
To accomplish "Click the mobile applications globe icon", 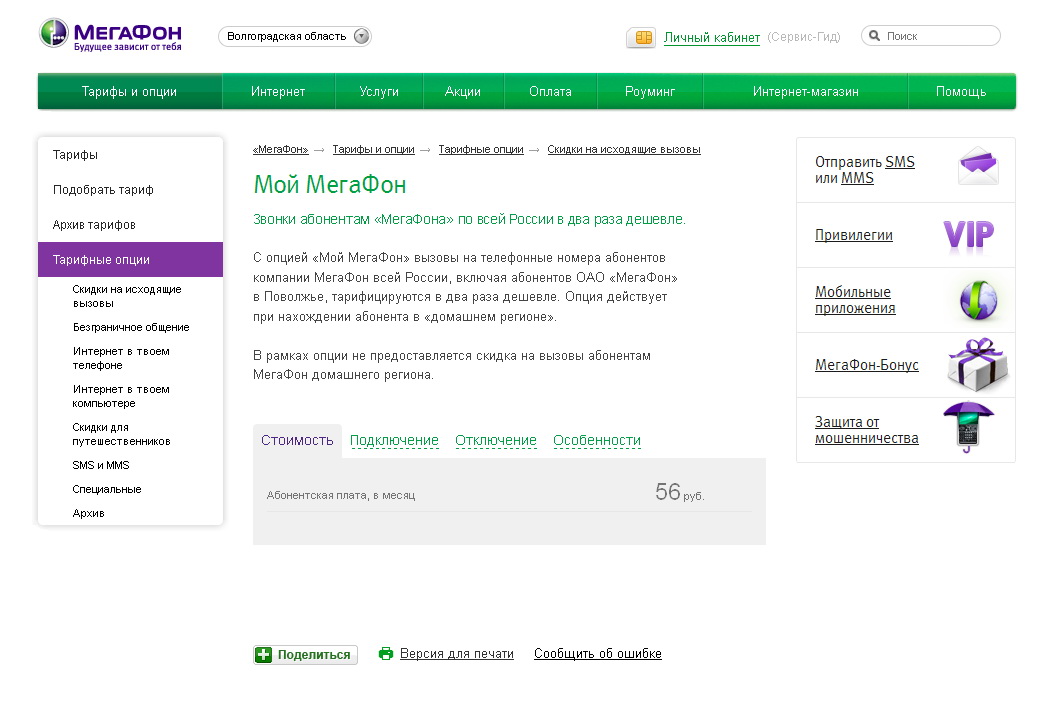I will click(x=976, y=300).
